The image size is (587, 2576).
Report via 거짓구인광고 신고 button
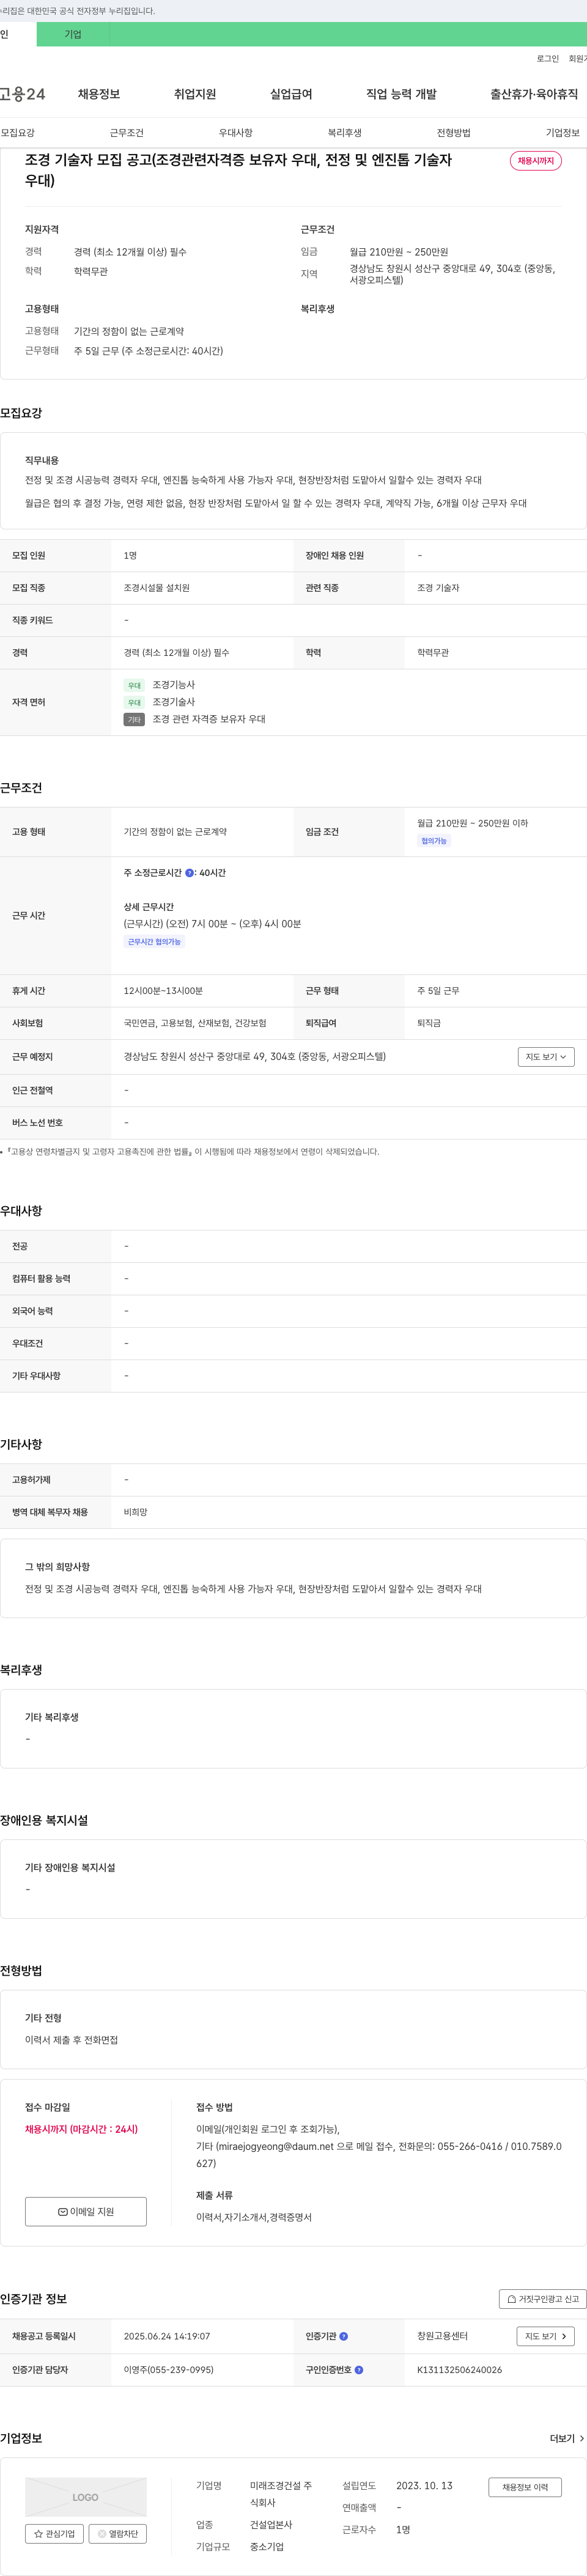pyautogui.click(x=543, y=2298)
